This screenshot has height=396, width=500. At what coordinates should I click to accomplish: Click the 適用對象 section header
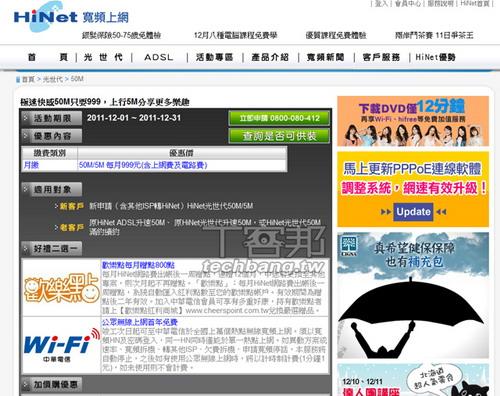(x=52, y=190)
